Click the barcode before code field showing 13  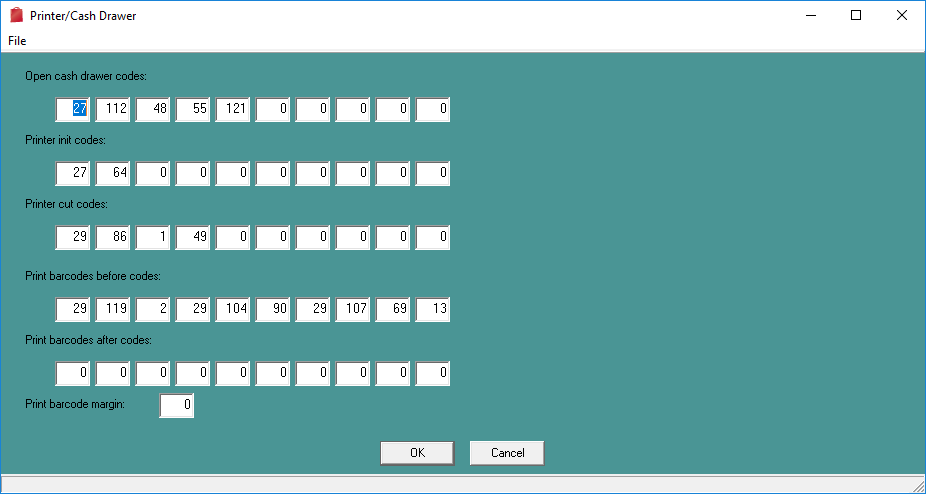[x=433, y=309]
